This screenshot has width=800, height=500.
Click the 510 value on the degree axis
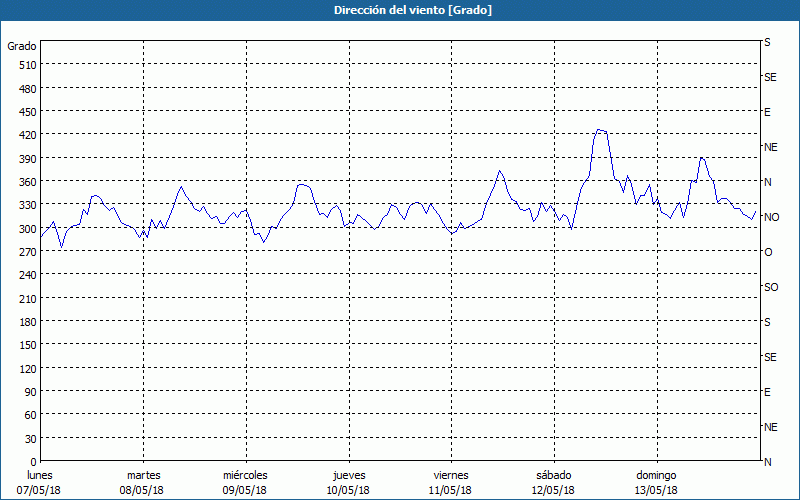[29, 65]
